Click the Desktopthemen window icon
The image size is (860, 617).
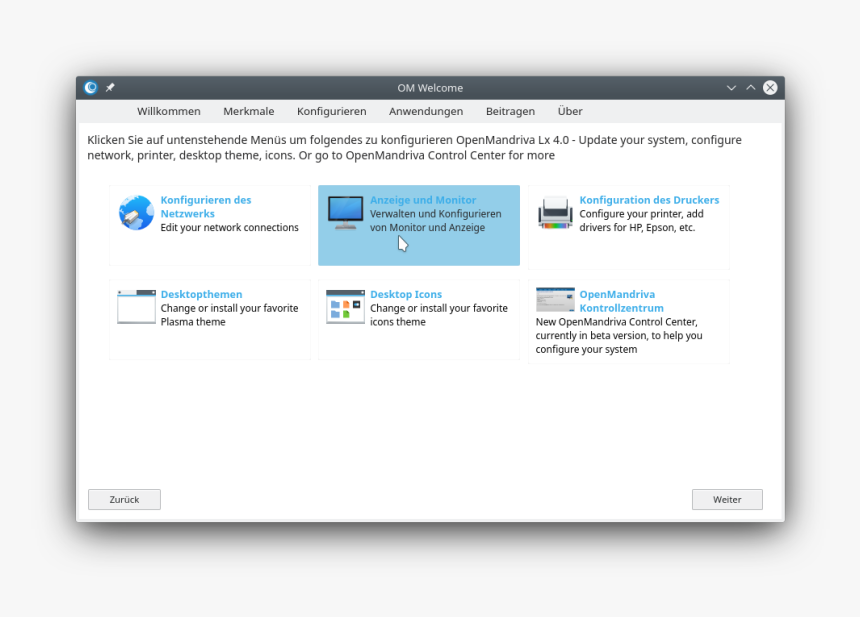pos(136,307)
